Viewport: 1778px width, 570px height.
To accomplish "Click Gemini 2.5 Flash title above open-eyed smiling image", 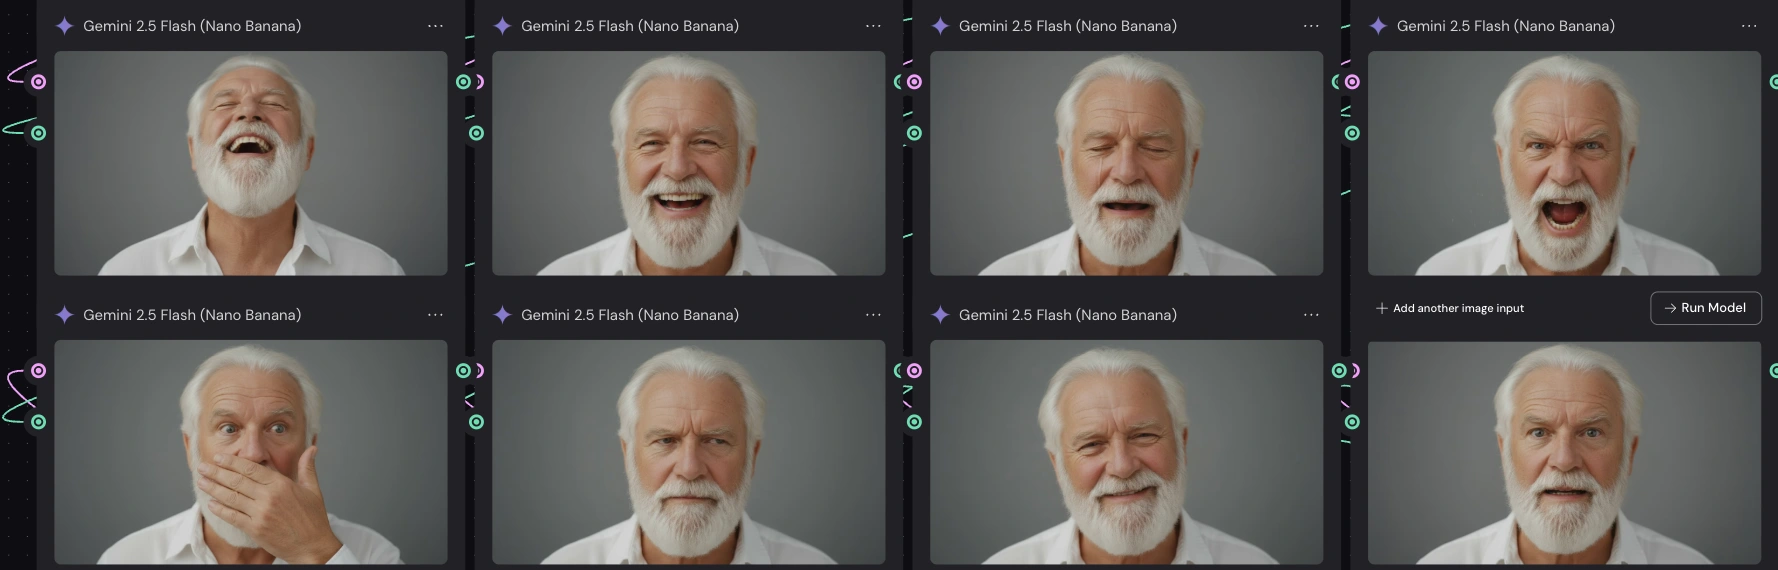I will click(x=630, y=26).
